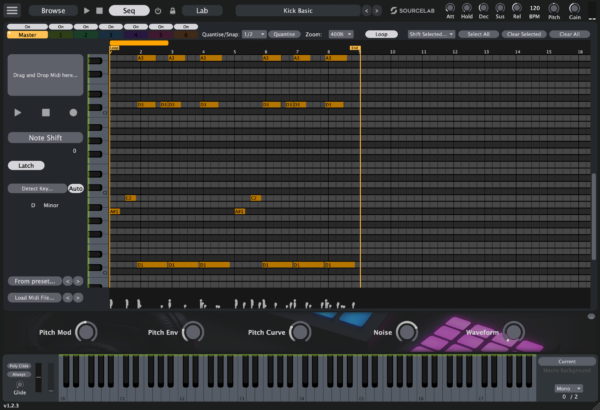Toggle the On switch above track 6
Screen dimensions: 600x410
(x=186, y=27)
